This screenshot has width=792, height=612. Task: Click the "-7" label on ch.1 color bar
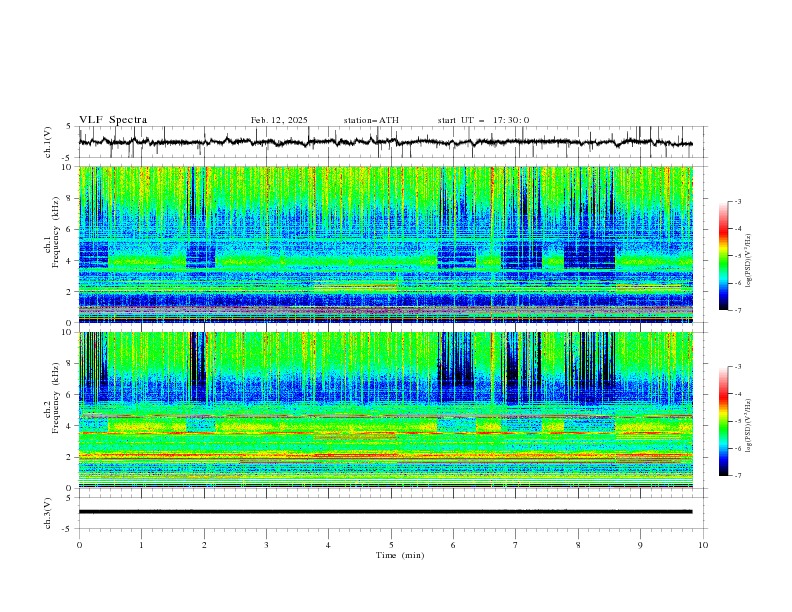click(738, 310)
